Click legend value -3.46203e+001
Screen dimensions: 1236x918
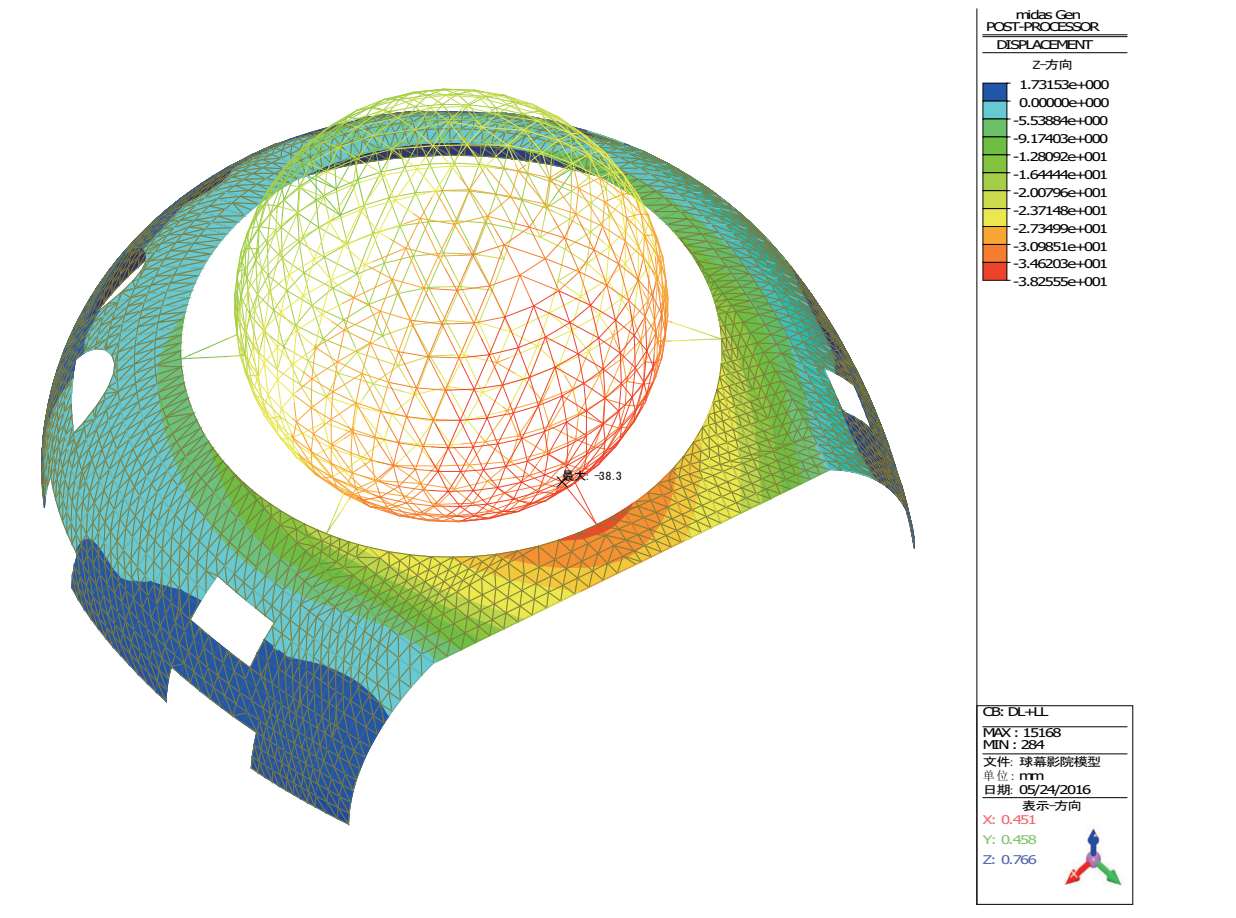(1060, 264)
